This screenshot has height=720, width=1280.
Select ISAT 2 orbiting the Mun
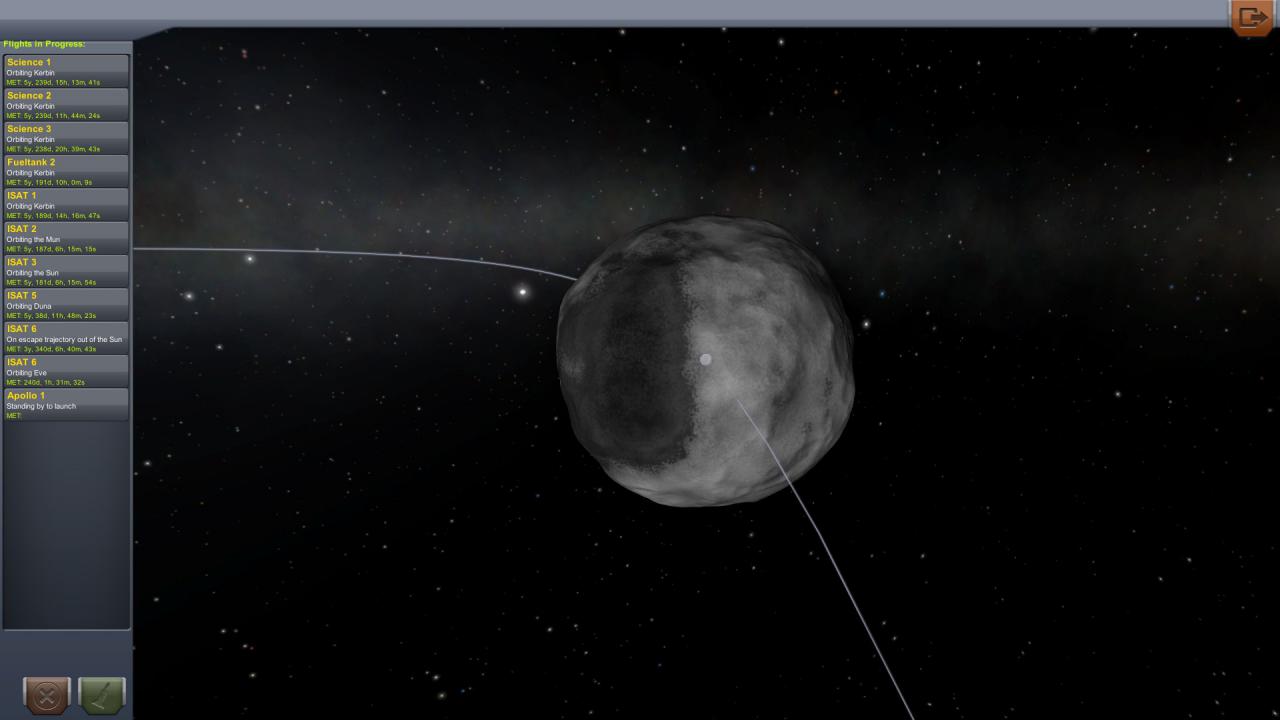[67, 237]
